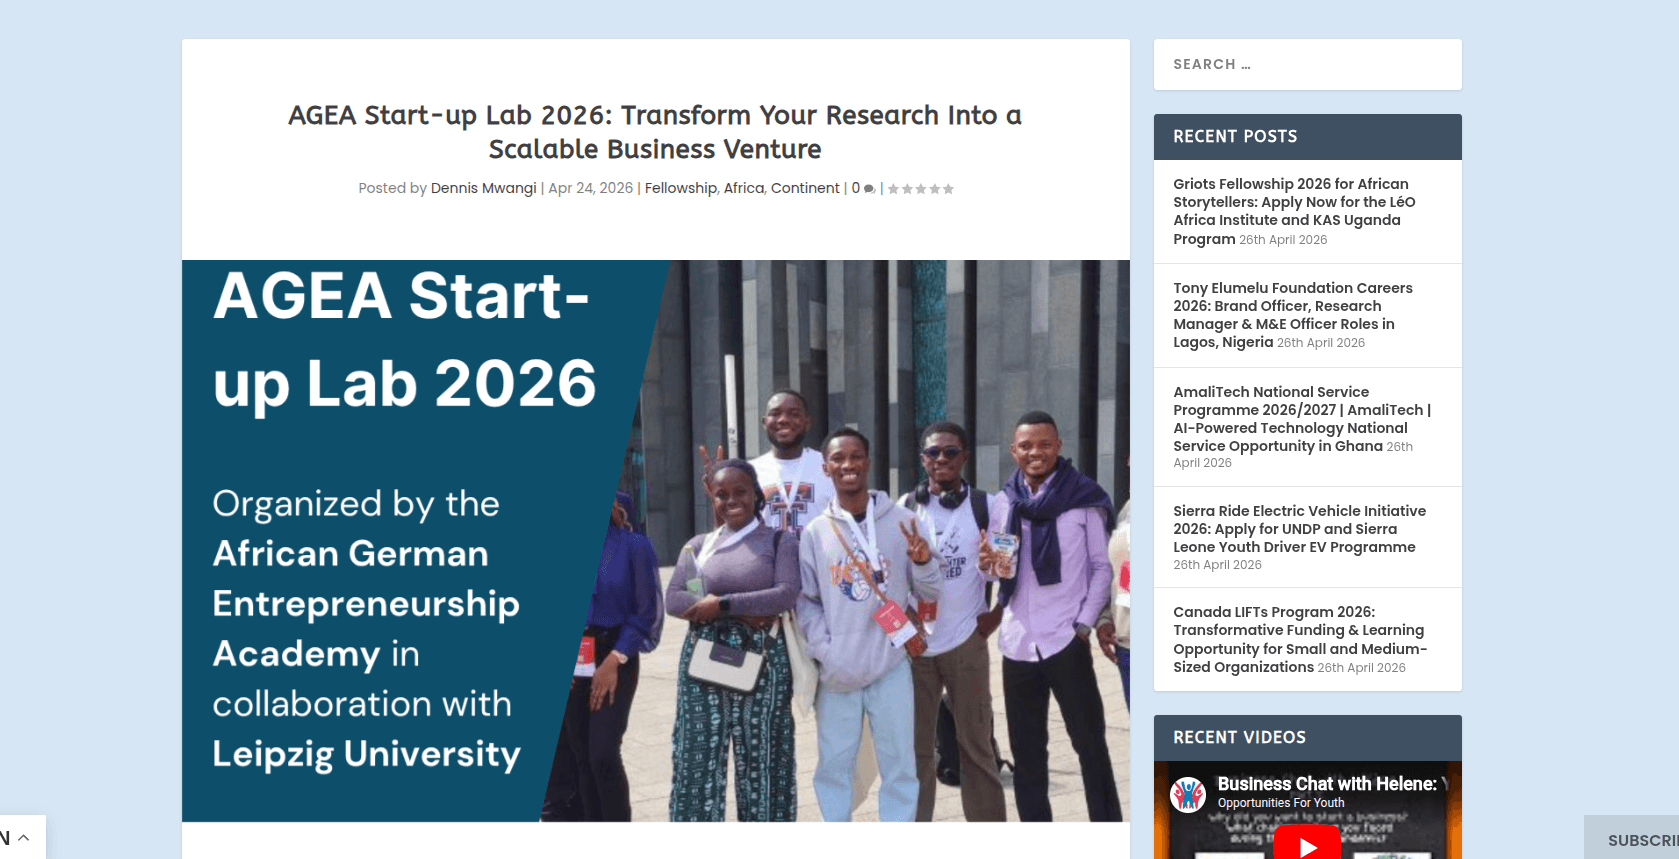
Task: Click the comment bubble icon beside the count
Action: pyautogui.click(x=868, y=189)
